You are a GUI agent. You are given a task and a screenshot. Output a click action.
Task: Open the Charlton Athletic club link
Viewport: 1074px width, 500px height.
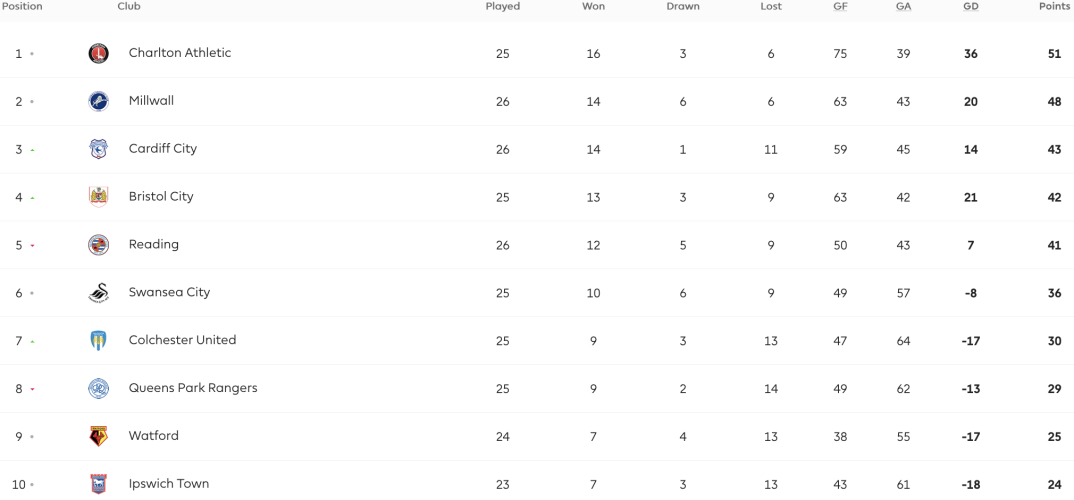[x=180, y=53]
